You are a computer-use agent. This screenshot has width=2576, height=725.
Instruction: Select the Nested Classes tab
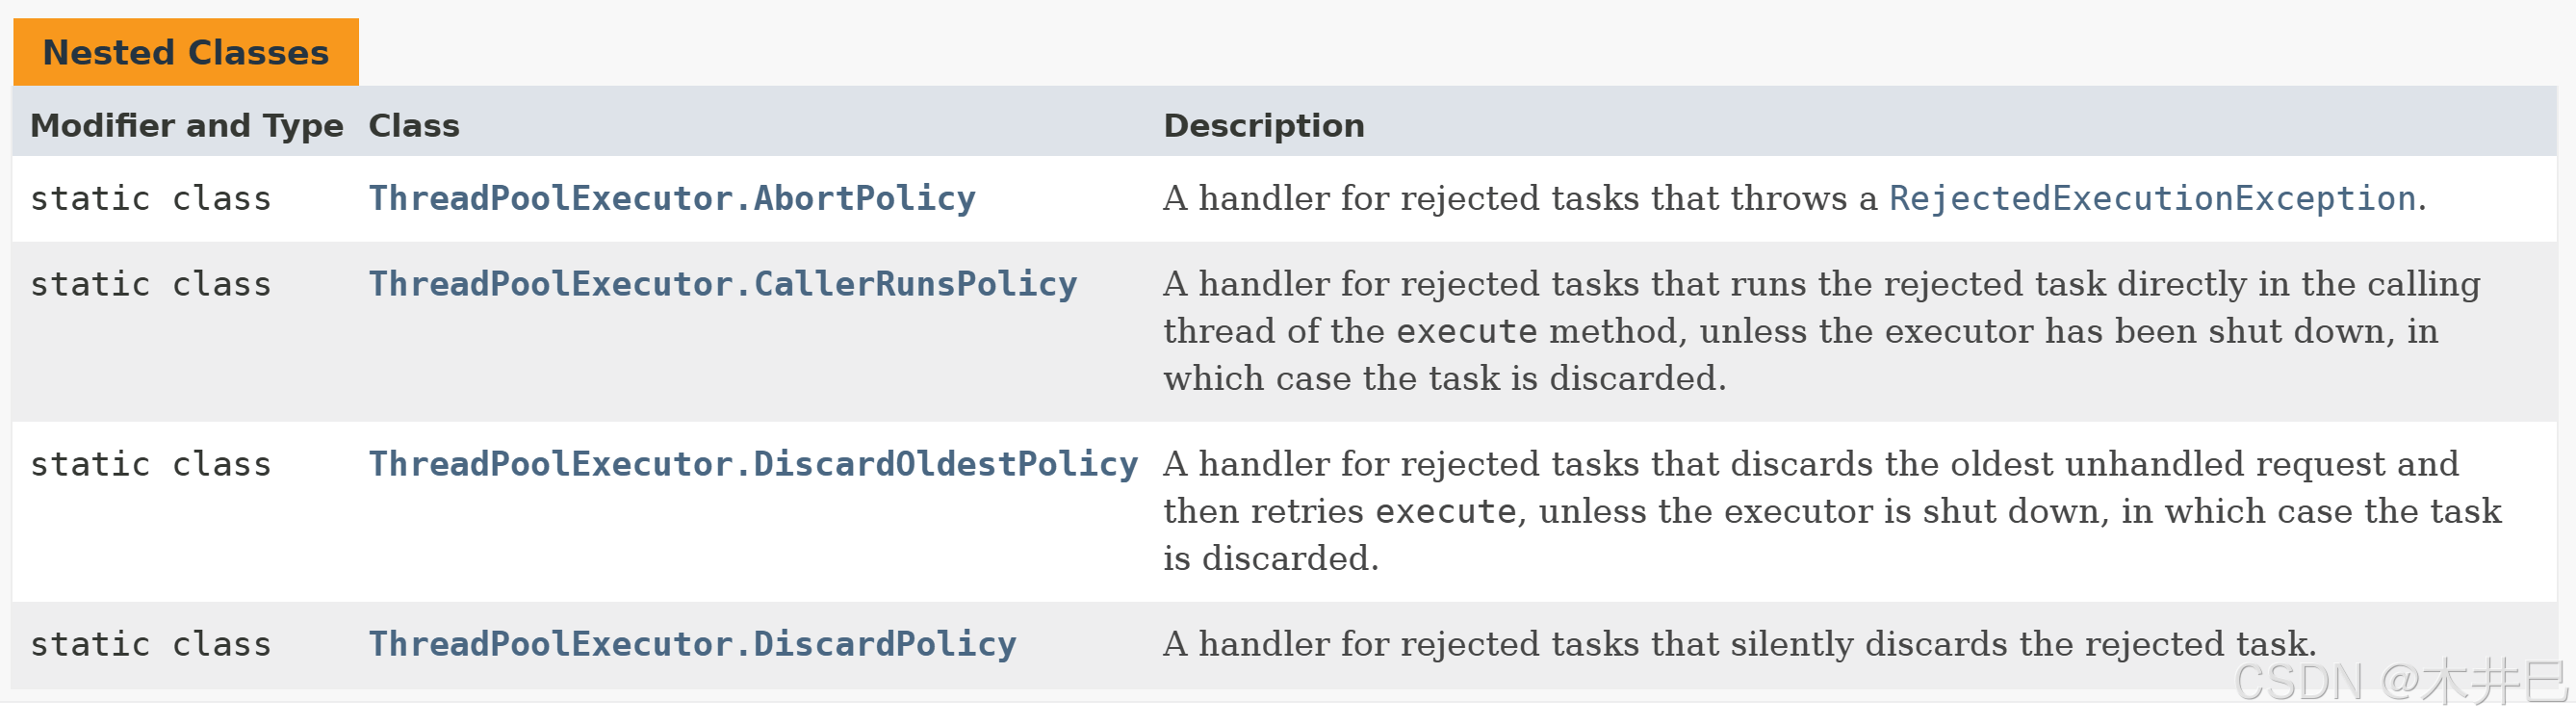(x=186, y=52)
